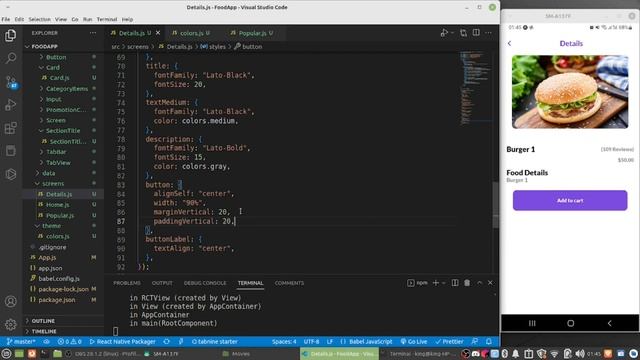
Task: Switch to the Debug Console tab
Action: tap(205, 283)
